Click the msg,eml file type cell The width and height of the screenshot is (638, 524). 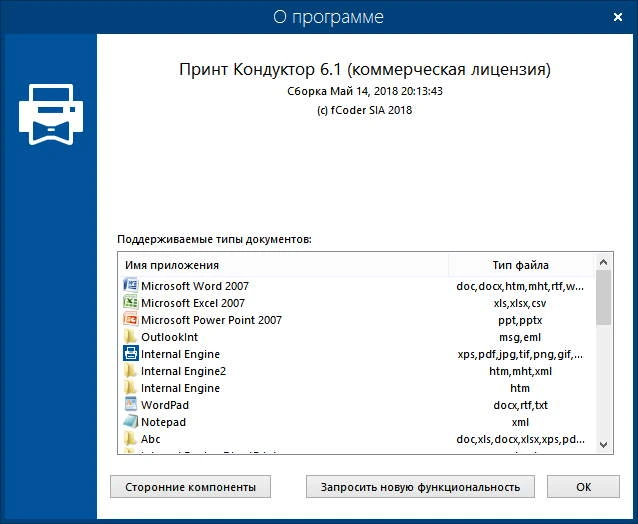[520, 337]
